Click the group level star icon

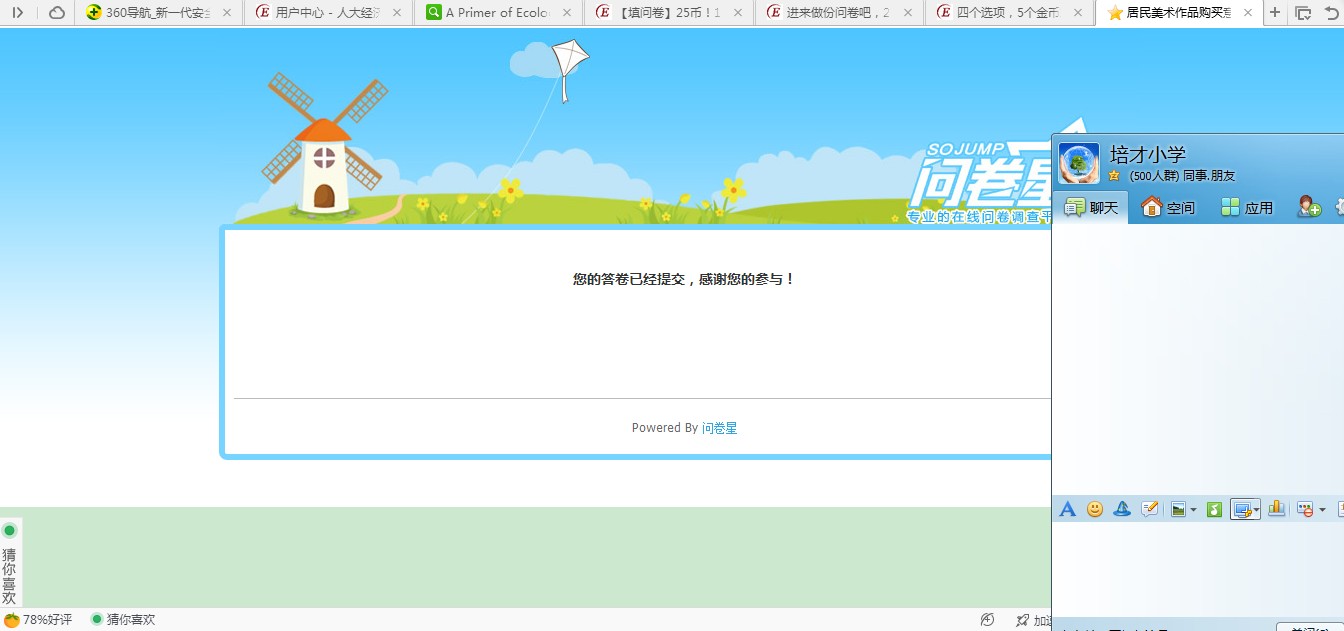[1114, 176]
